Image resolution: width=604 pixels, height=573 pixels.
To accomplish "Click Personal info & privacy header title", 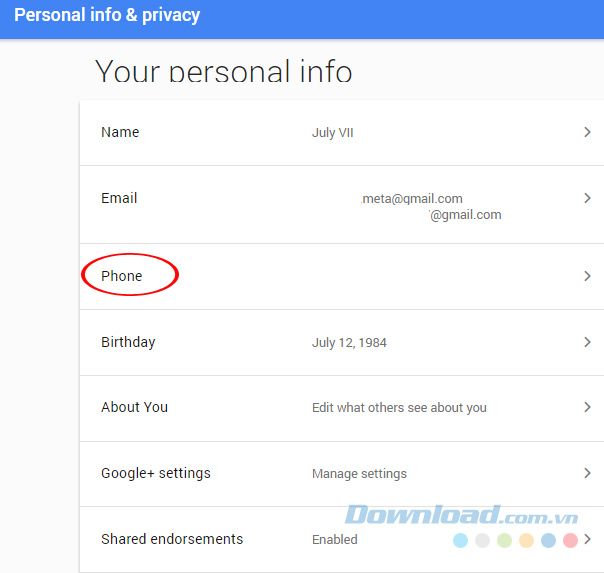I will tap(107, 15).
